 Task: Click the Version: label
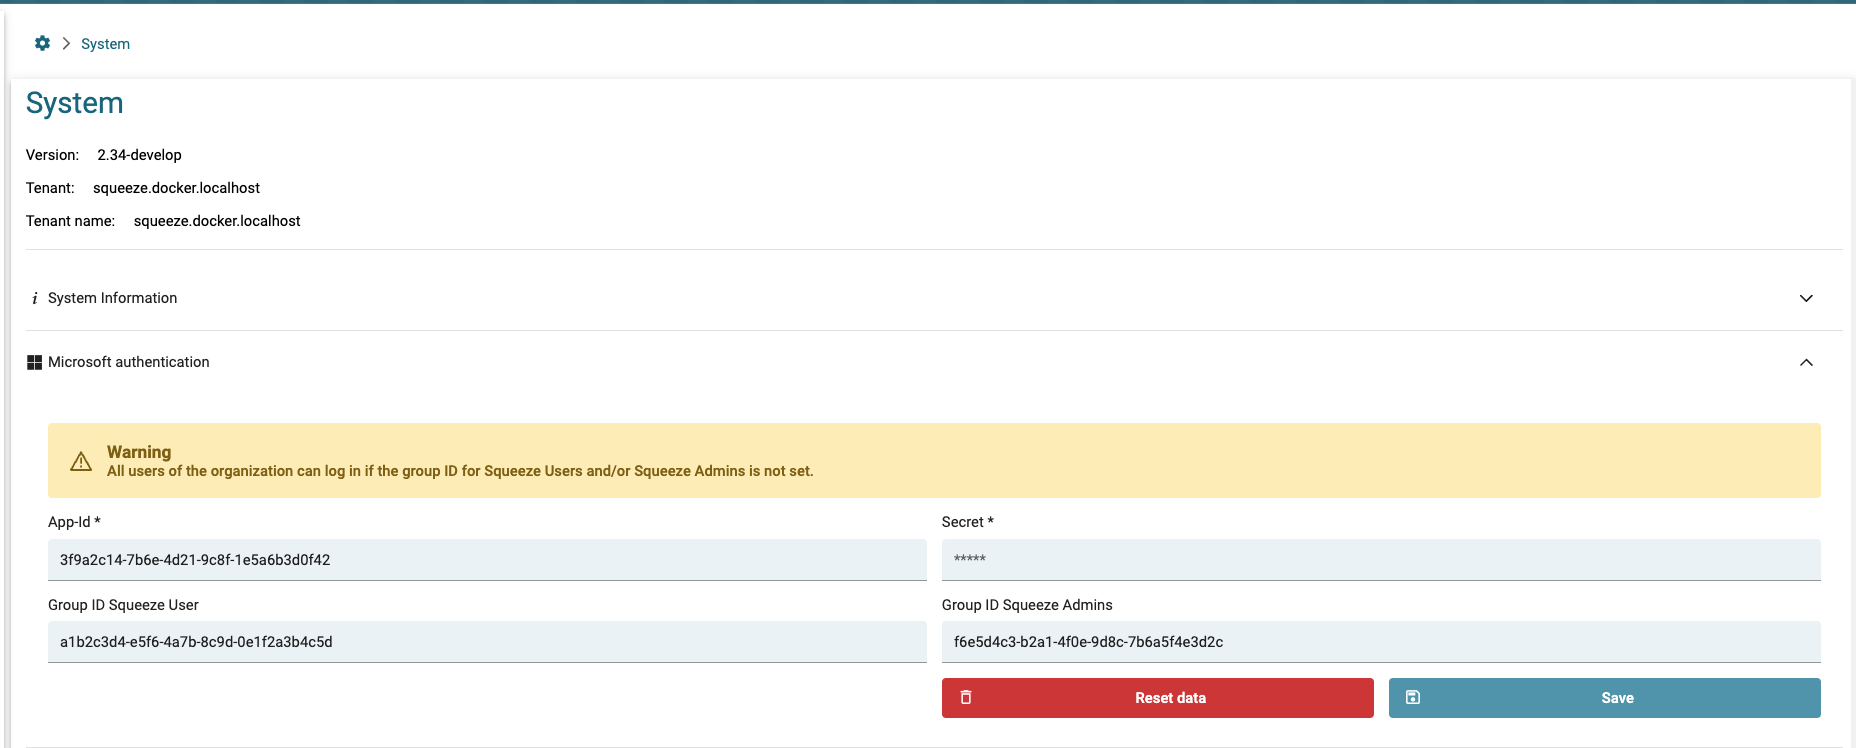pos(52,155)
